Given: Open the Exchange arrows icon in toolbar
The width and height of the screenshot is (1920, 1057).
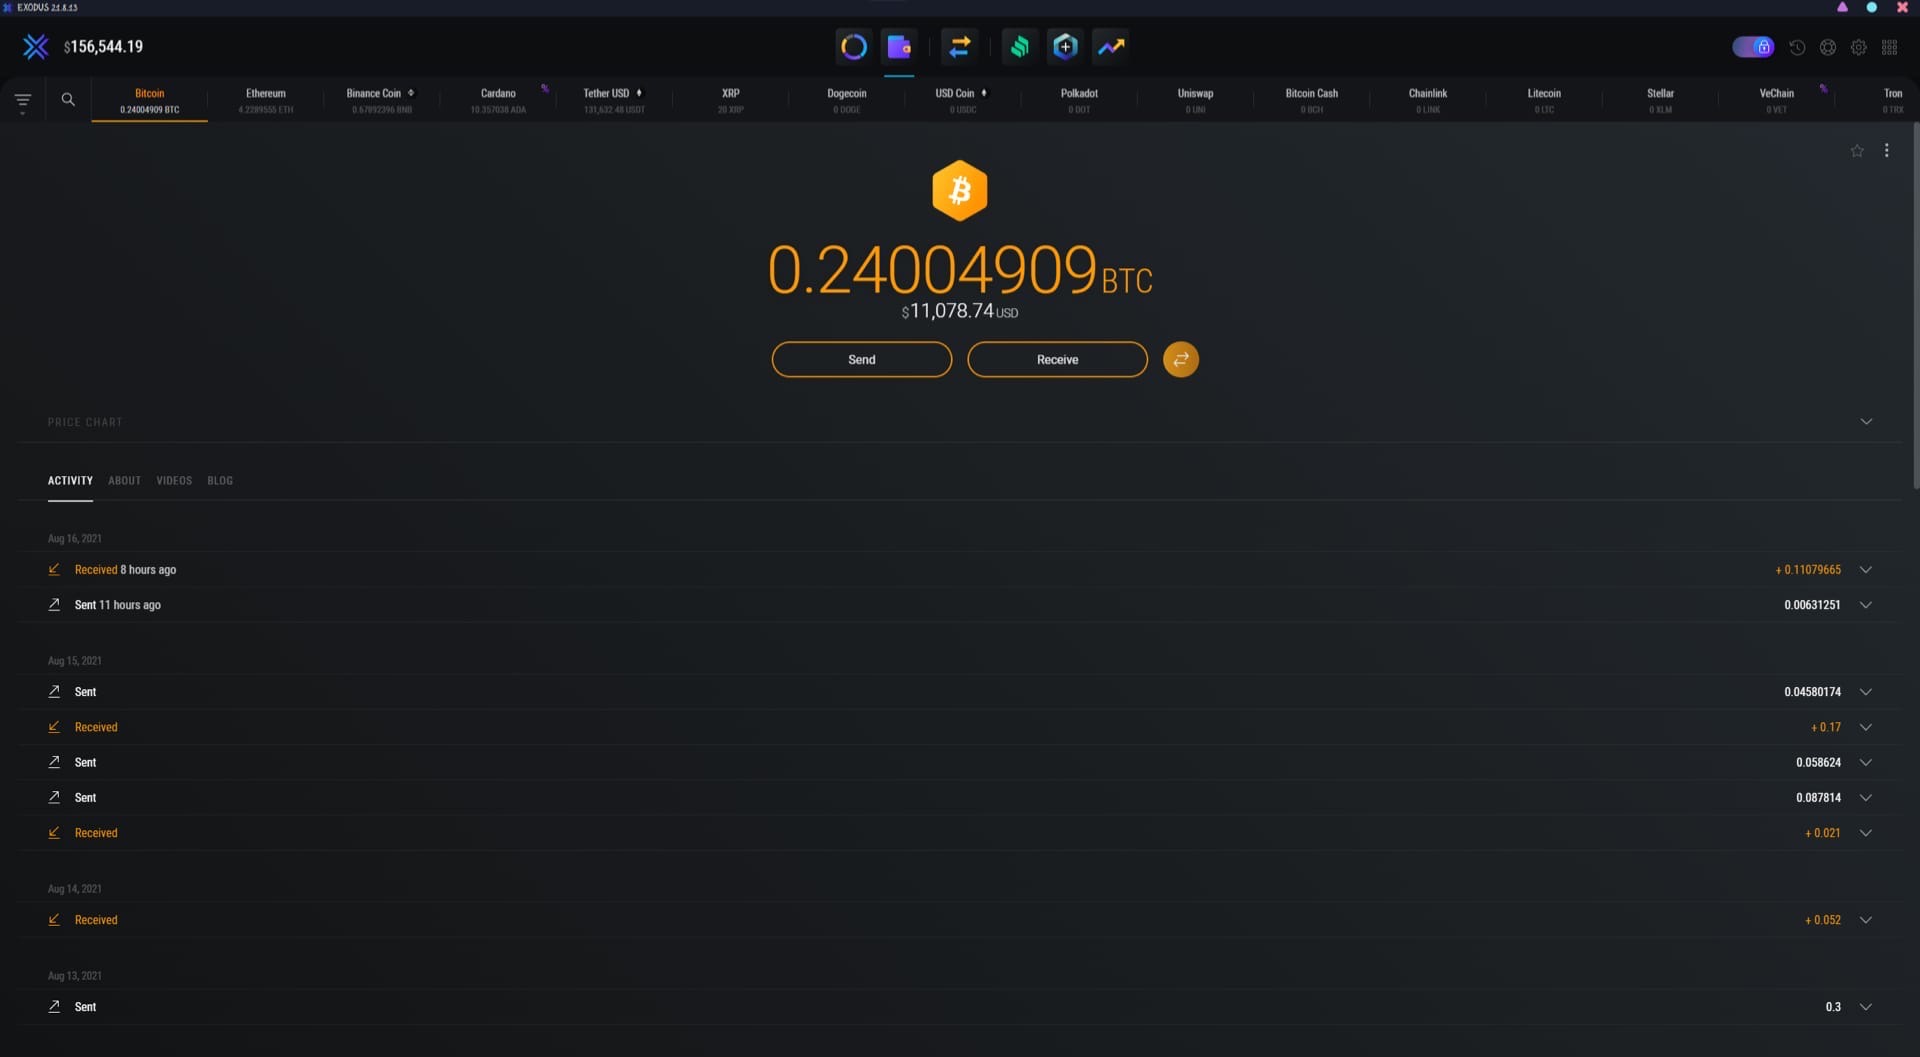Looking at the screenshot, I should (959, 47).
